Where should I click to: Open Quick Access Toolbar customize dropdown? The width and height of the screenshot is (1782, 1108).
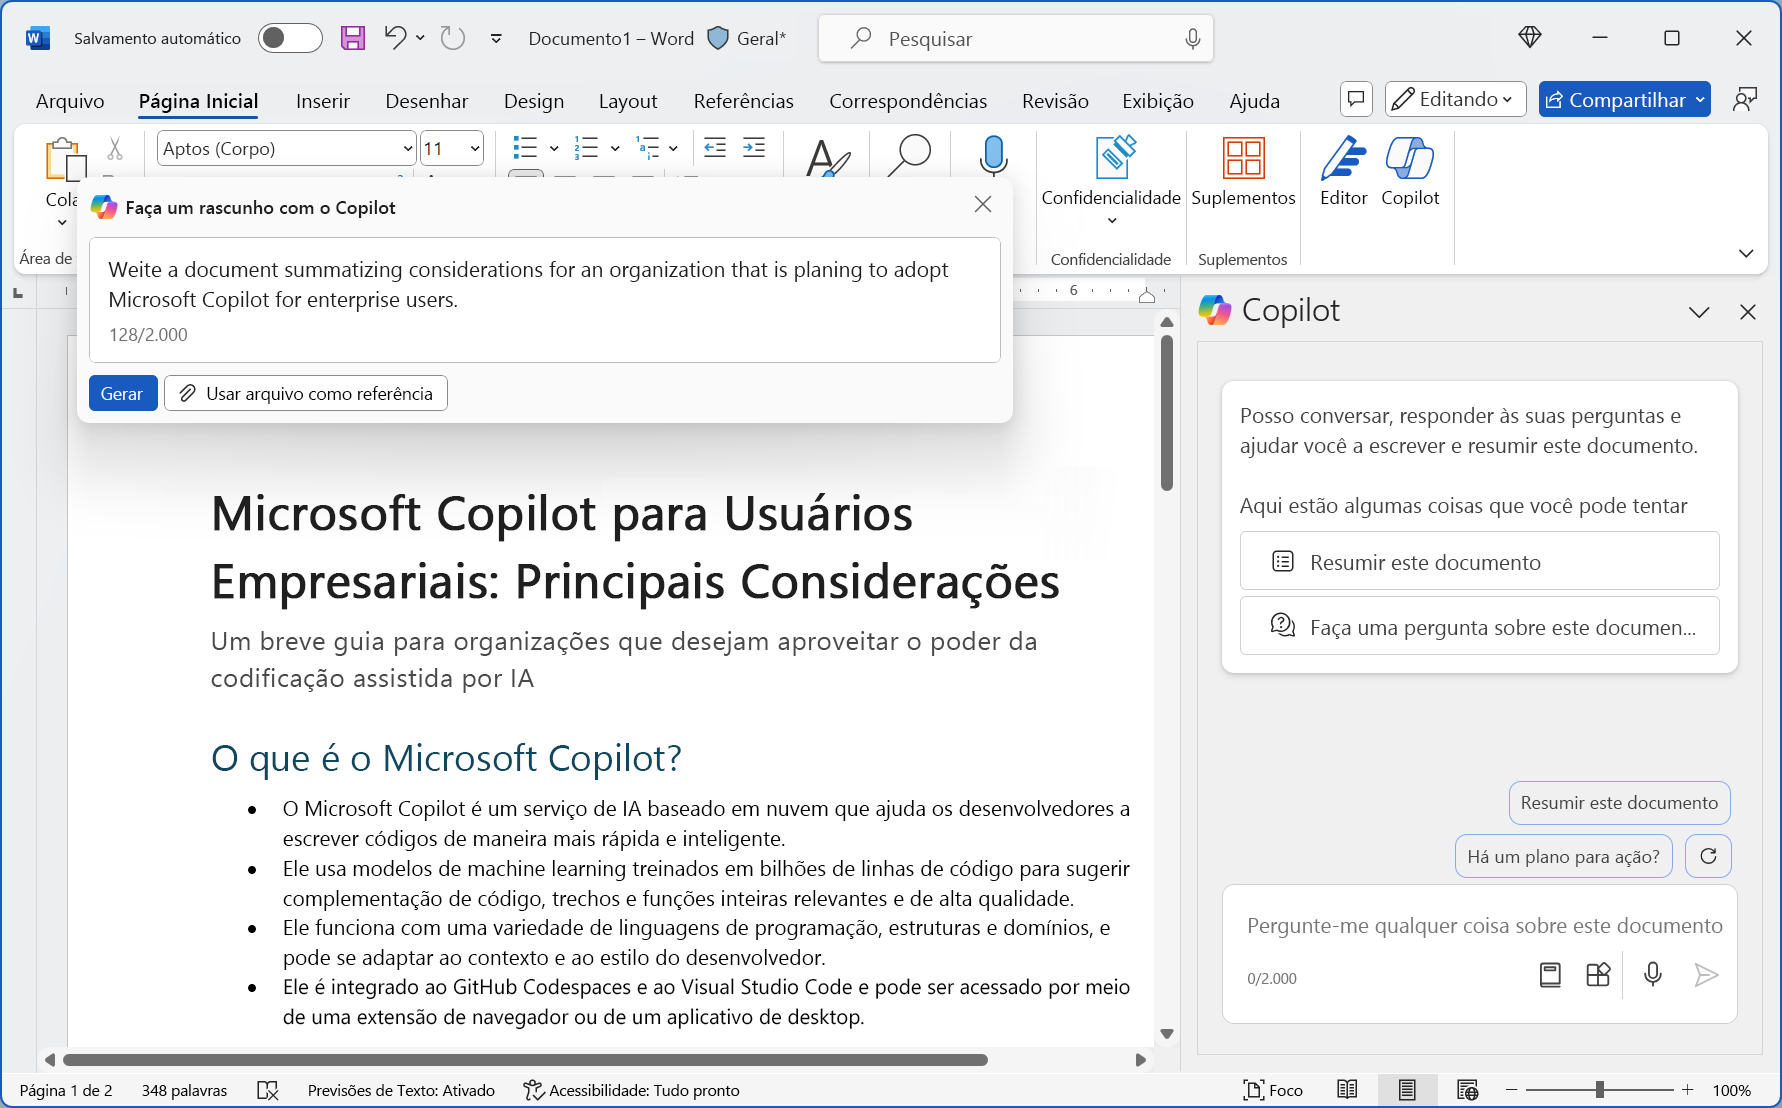[x=496, y=38]
